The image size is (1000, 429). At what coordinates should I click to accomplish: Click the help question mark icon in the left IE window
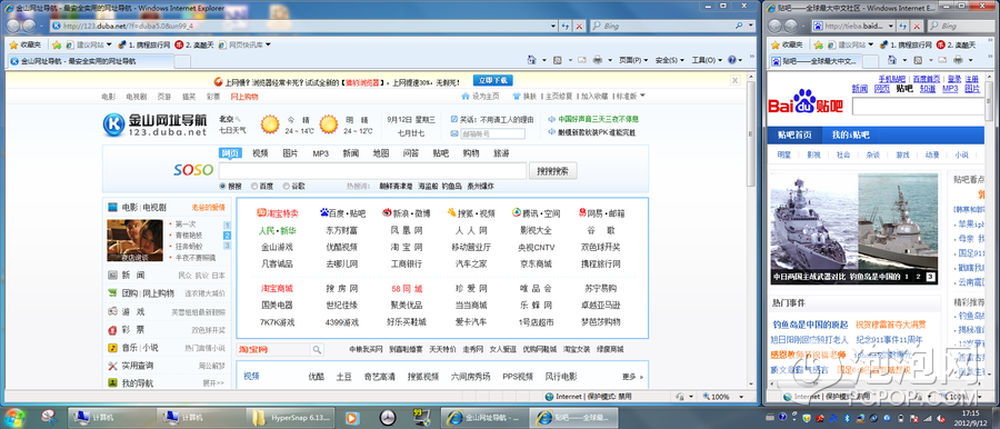point(732,60)
